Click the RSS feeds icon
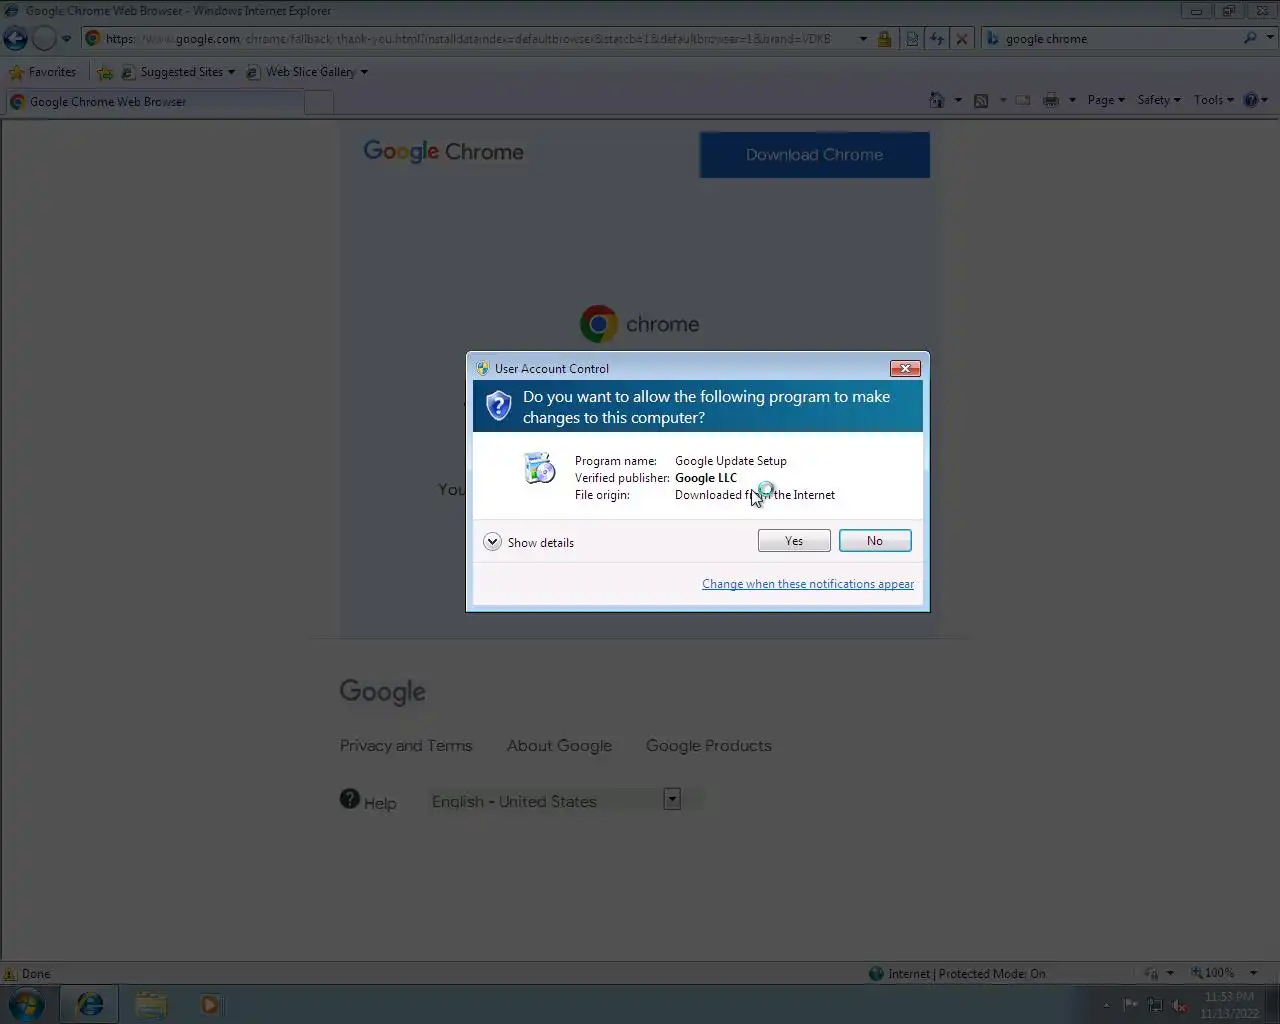 coord(981,100)
